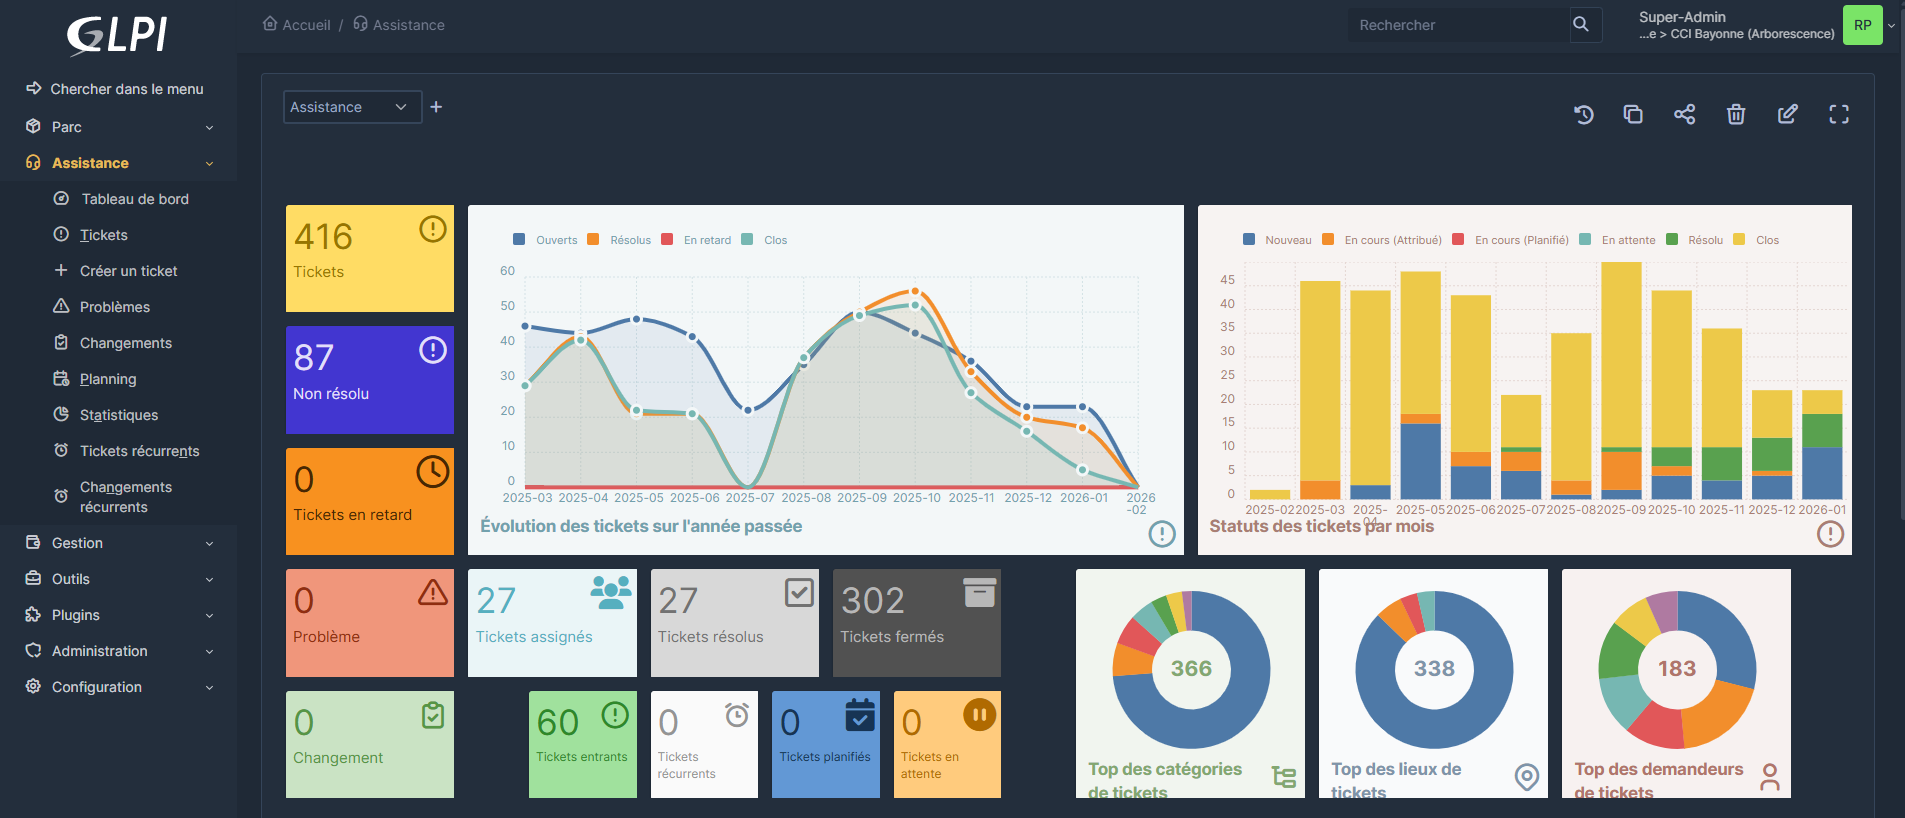This screenshot has width=1905, height=818.
Task: Delete dashboard using trash icon
Action: coord(1736,114)
